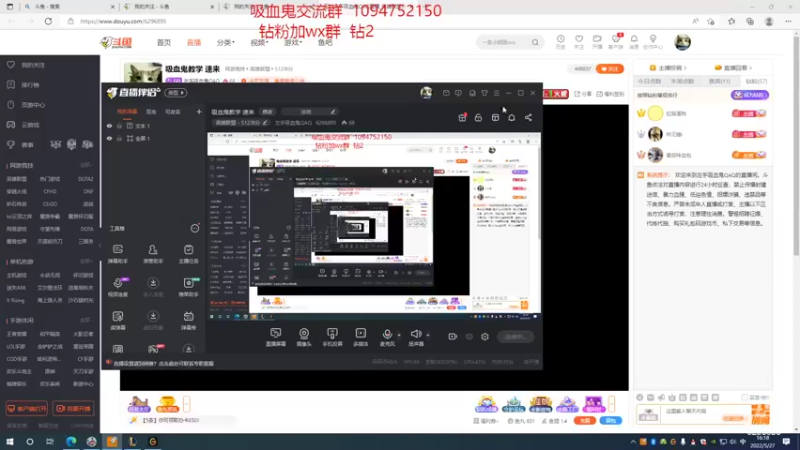Open 鱼吧 in Douyu navigation
The width and height of the screenshot is (800, 450).
click(x=325, y=42)
